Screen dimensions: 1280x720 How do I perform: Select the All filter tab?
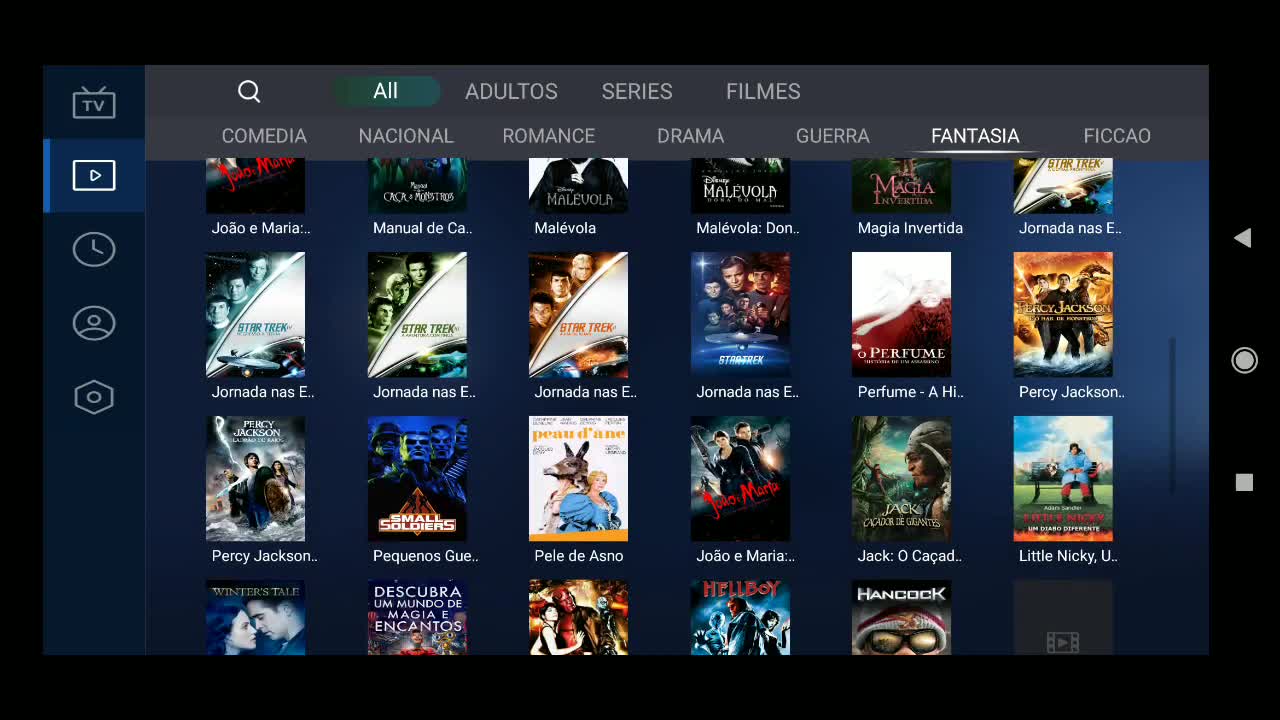click(386, 91)
